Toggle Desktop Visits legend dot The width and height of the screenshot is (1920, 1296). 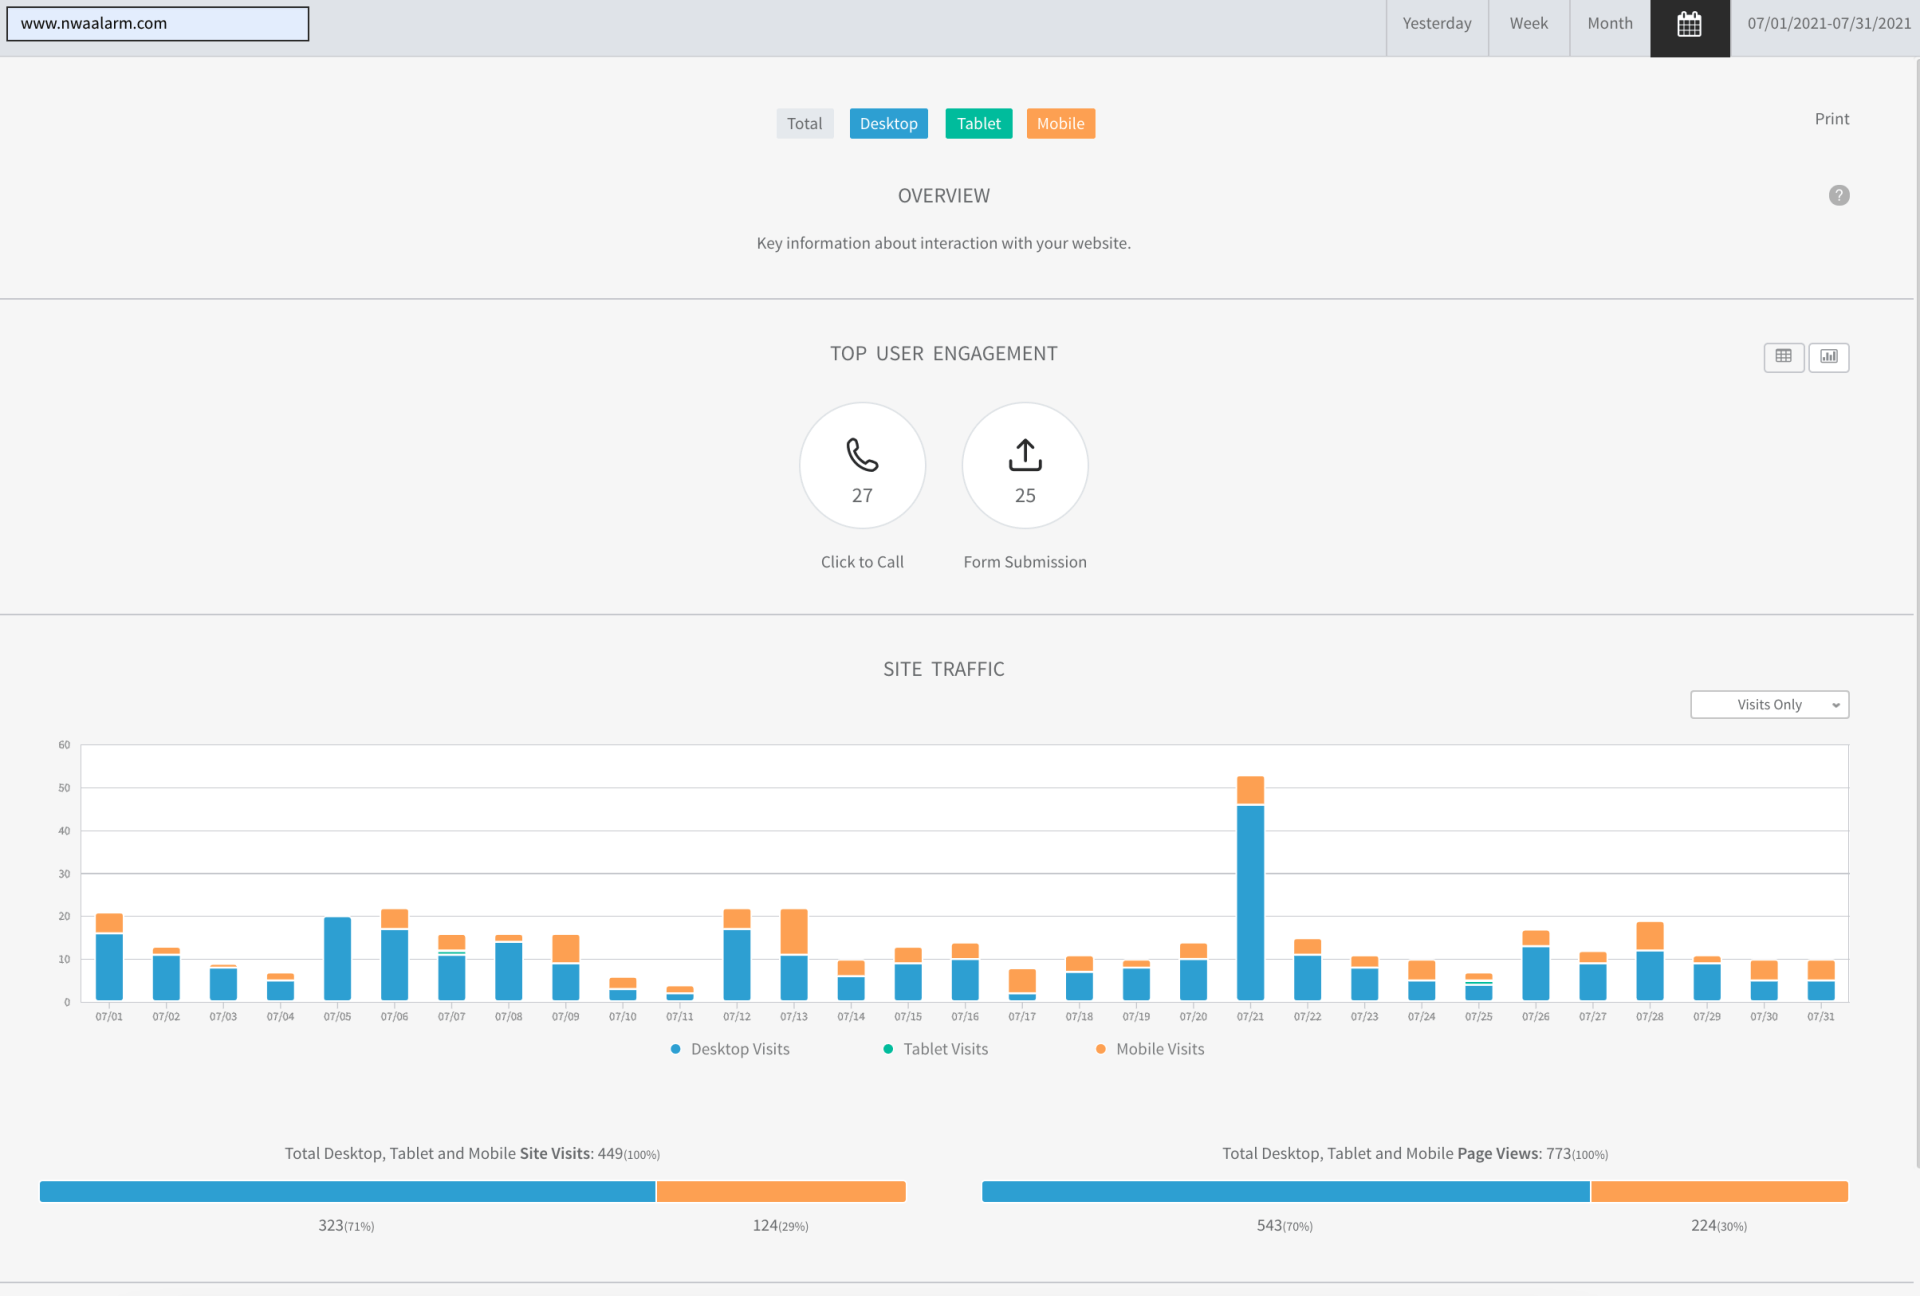click(x=676, y=1049)
